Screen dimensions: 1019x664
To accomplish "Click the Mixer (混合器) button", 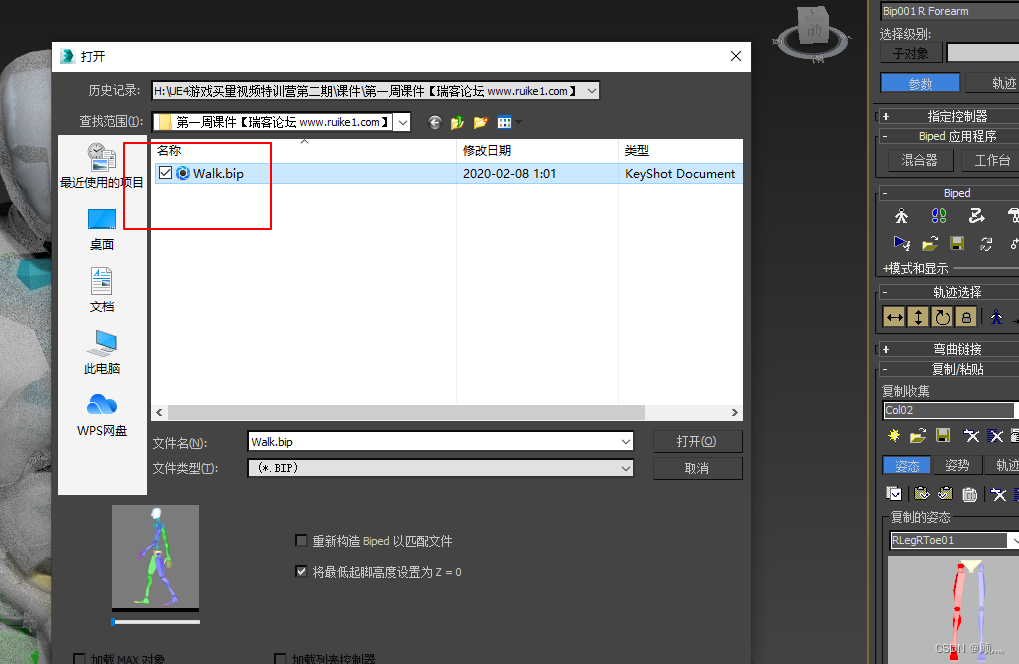I will pyautogui.click(x=920, y=160).
